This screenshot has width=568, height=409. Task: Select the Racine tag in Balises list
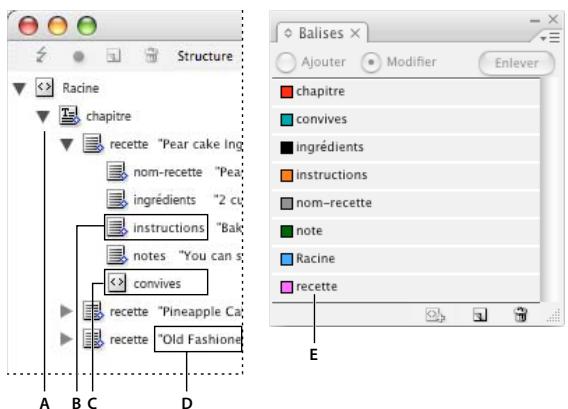pyautogui.click(x=406, y=259)
